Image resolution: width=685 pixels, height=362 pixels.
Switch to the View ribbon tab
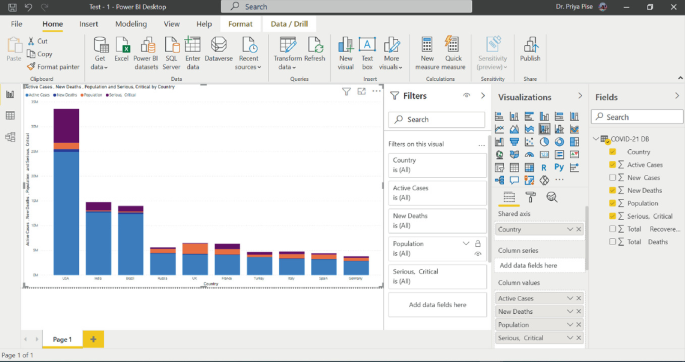tap(172, 24)
